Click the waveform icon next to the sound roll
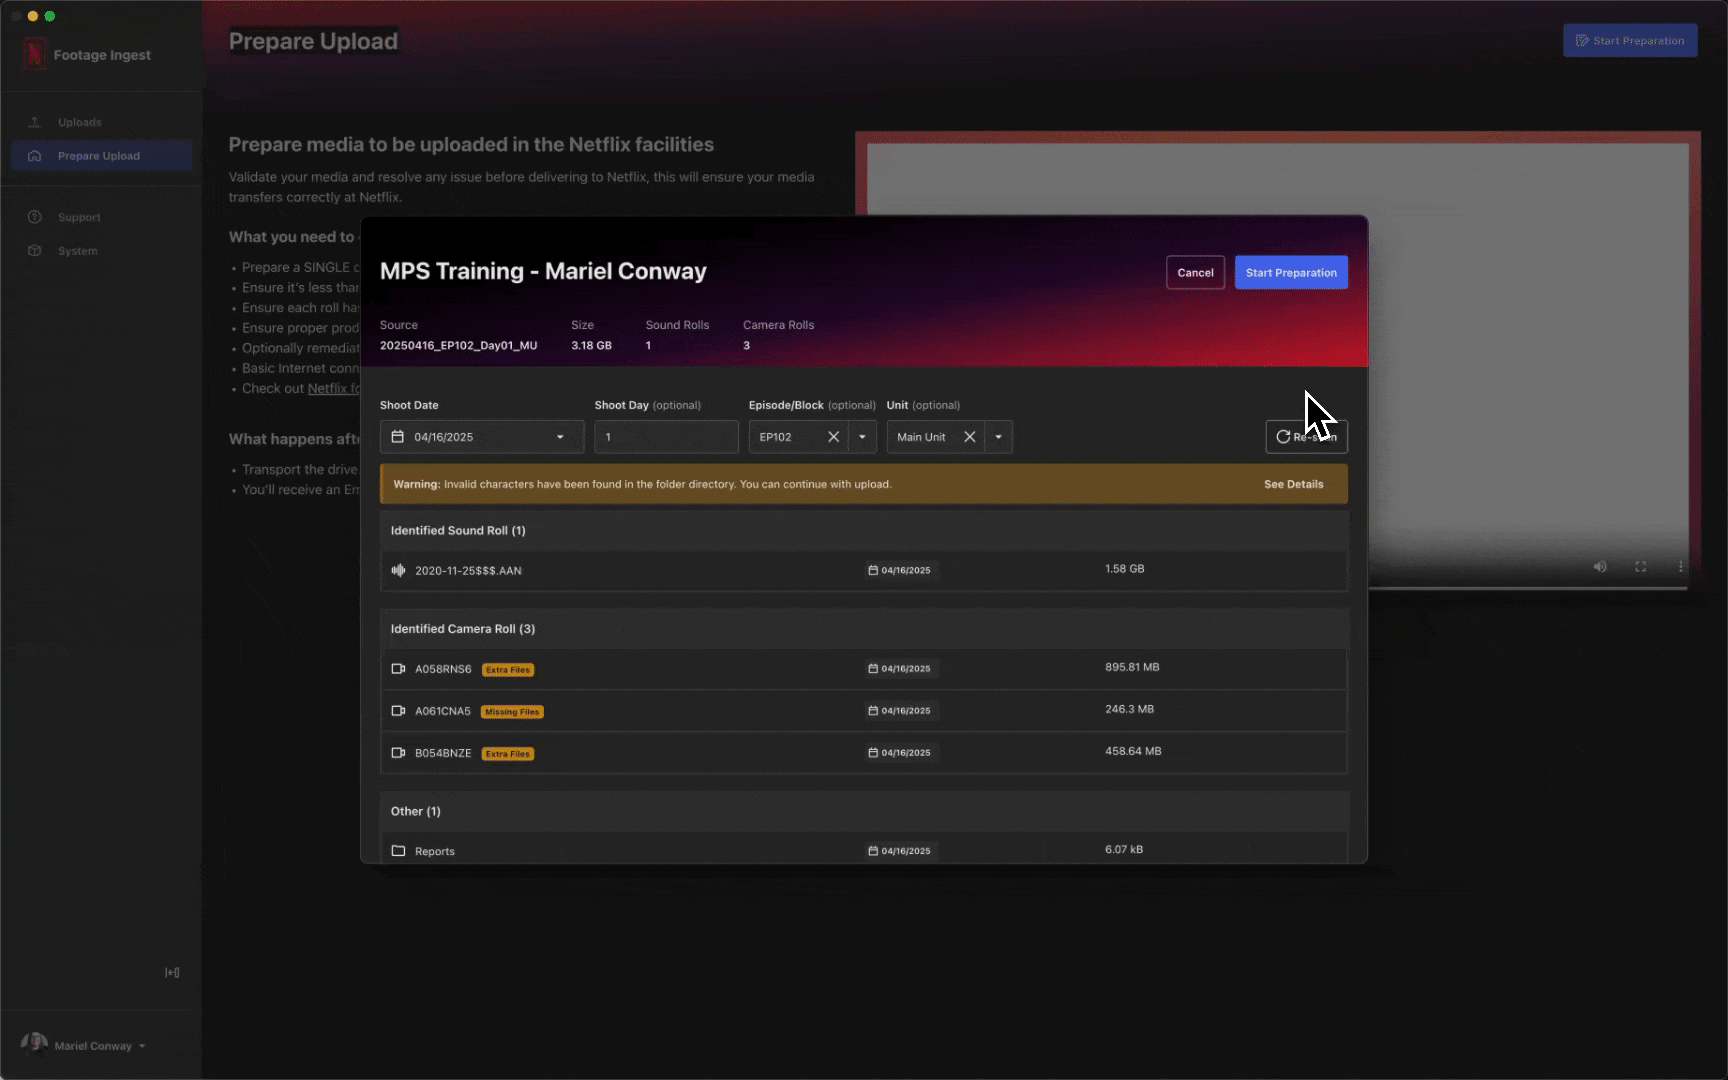 [398, 570]
